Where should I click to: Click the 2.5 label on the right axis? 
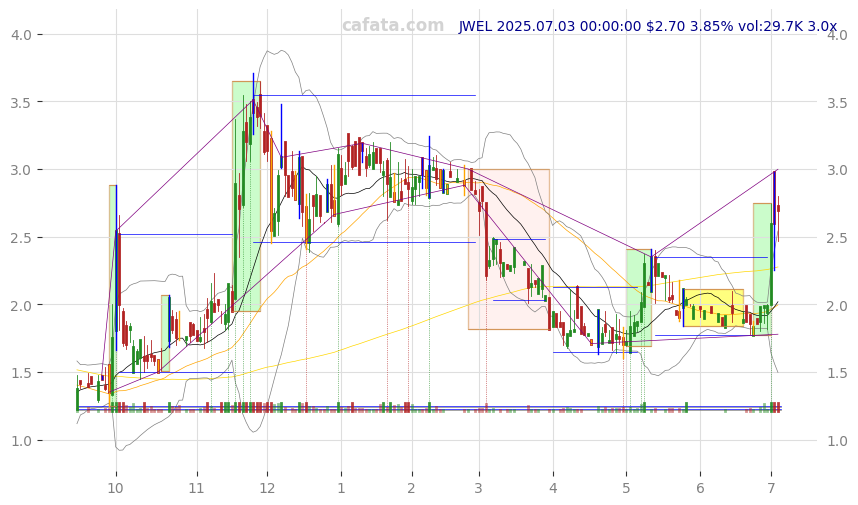point(837,237)
